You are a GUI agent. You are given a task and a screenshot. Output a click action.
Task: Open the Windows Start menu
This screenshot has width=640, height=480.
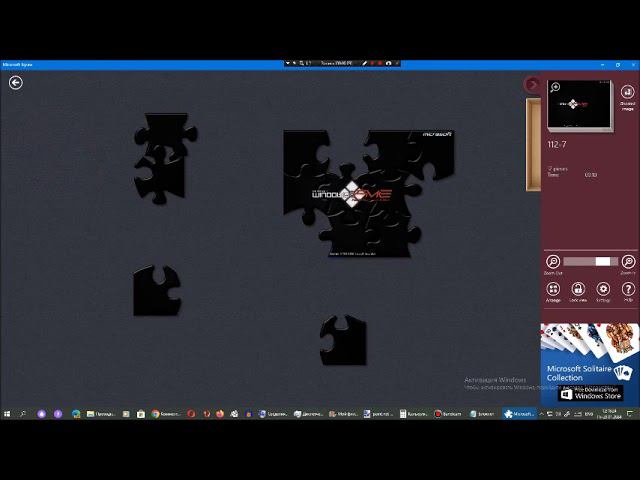[x=7, y=414]
